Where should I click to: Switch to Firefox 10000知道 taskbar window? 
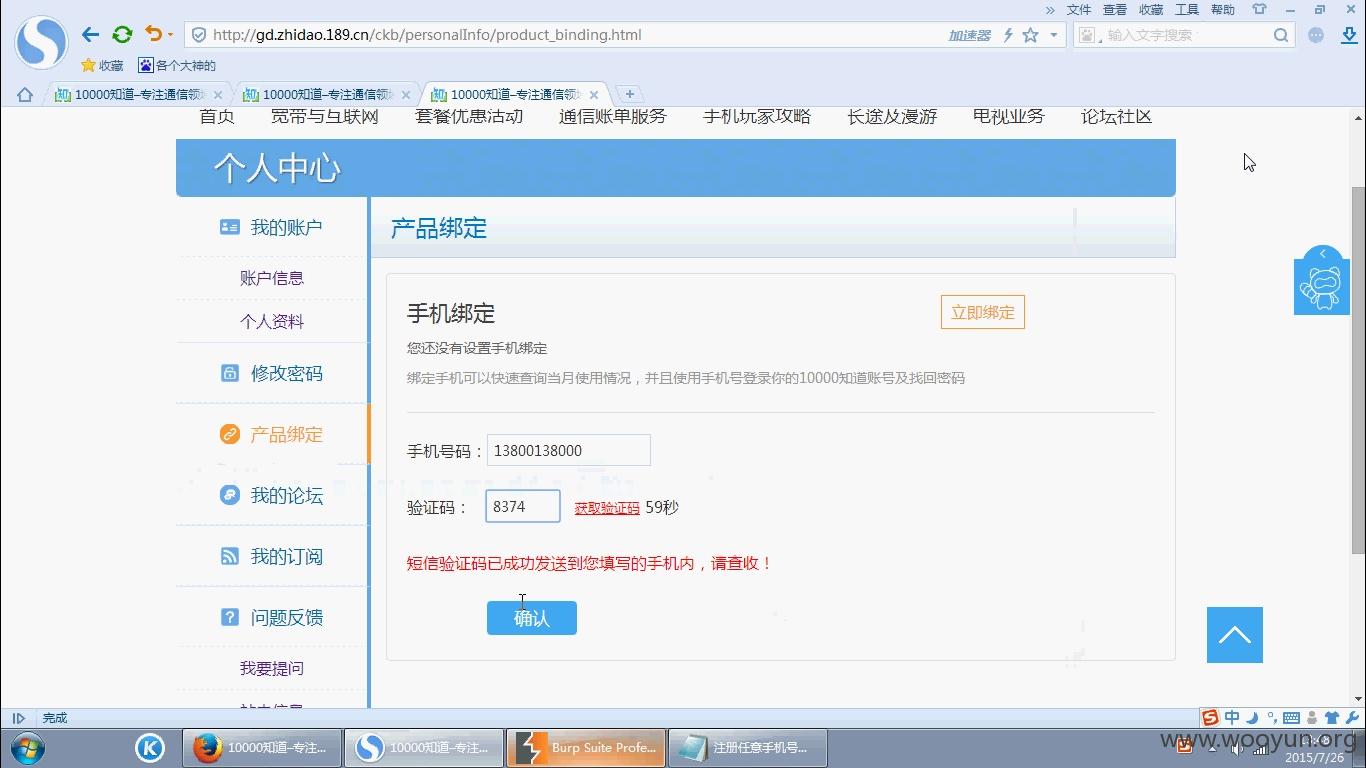[x=261, y=748]
